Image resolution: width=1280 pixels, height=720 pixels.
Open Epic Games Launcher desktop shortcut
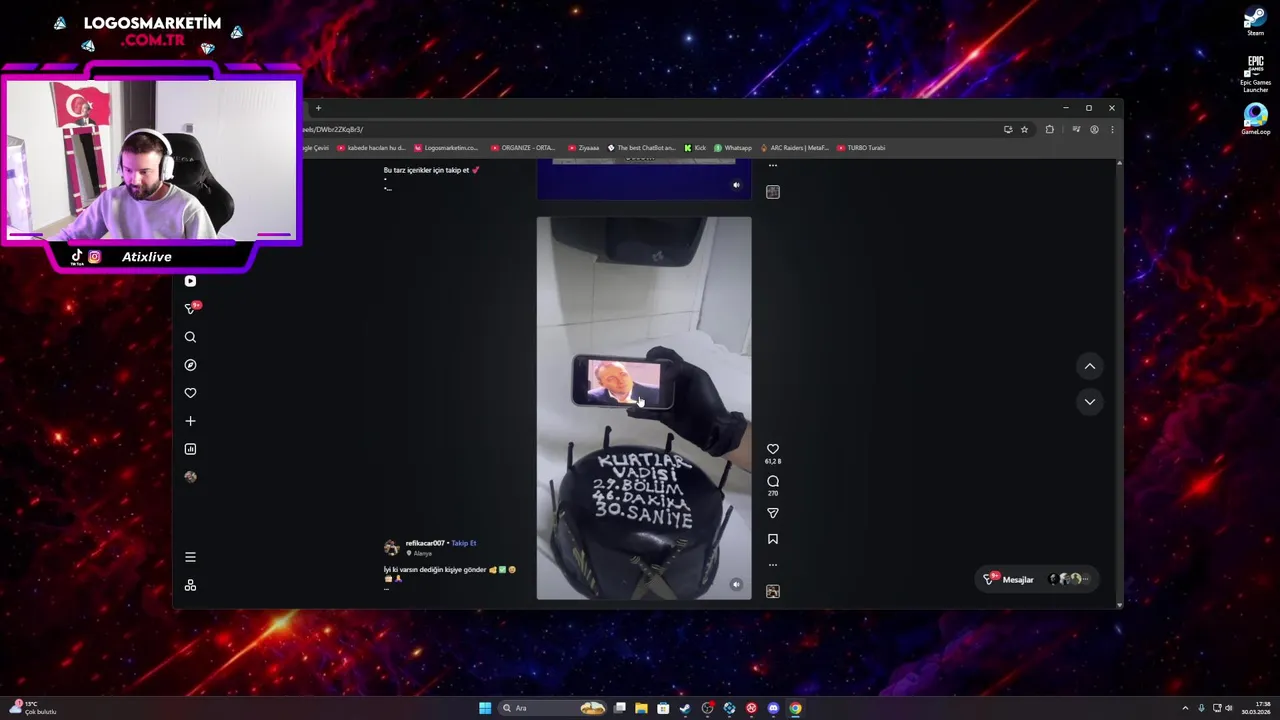[1255, 74]
